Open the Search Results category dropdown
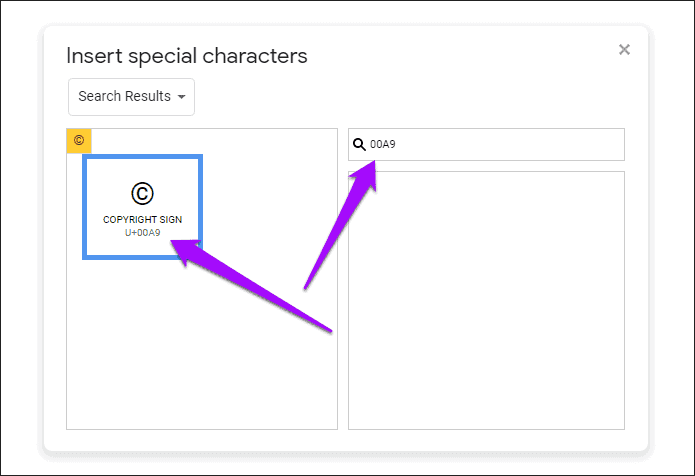The width and height of the screenshot is (695, 476). coord(131,97)
